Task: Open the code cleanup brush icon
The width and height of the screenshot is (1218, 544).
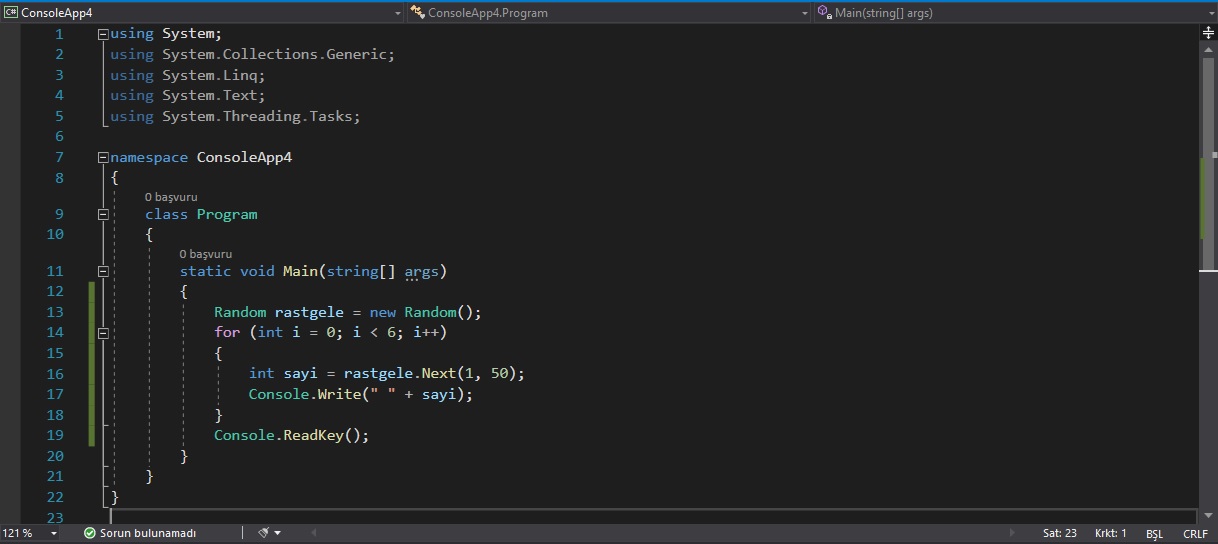Action: point(263,533)
